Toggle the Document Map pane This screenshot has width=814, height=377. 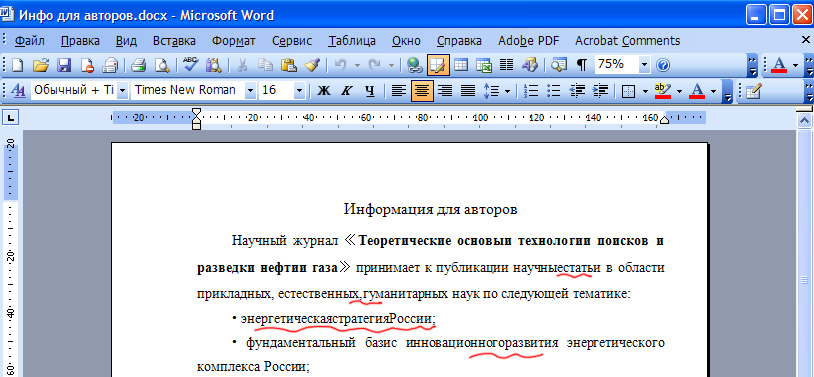pyautogui.click(x=559, y=65)
